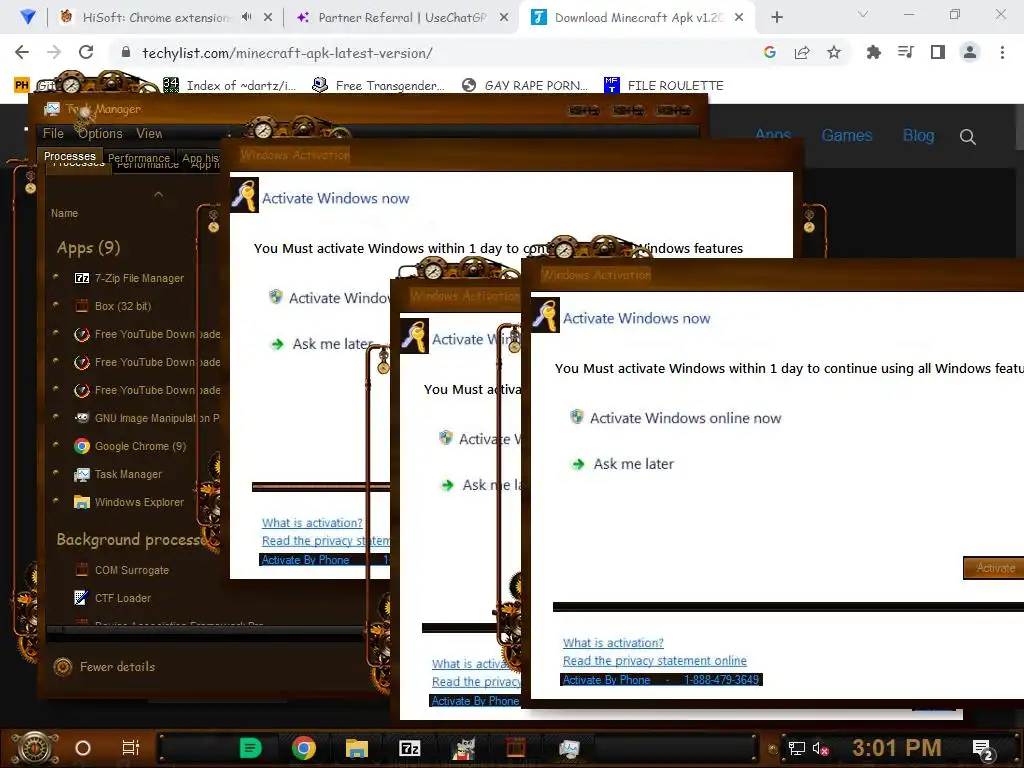Expand the Task Manager process row
1024x768 pixels.
[x=56, y=473]
